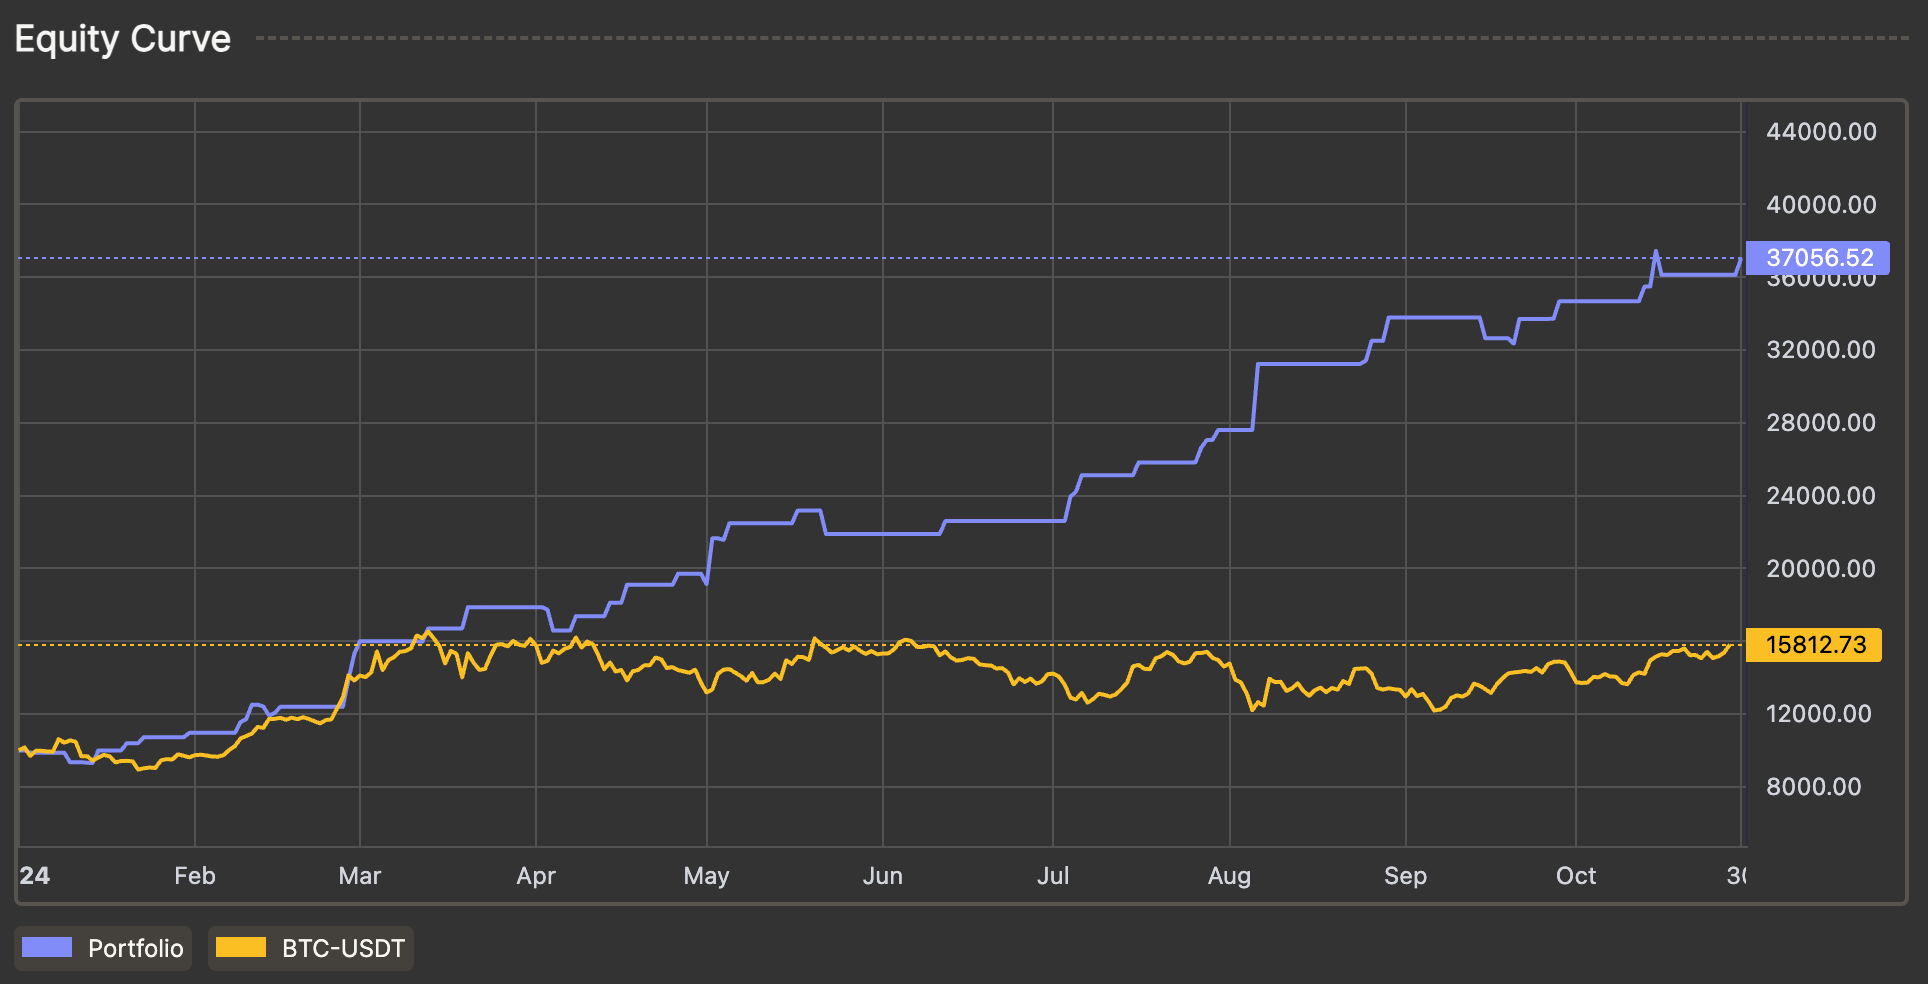
Task: Click the Feb label on time axis
Action: tap(195, 876)
